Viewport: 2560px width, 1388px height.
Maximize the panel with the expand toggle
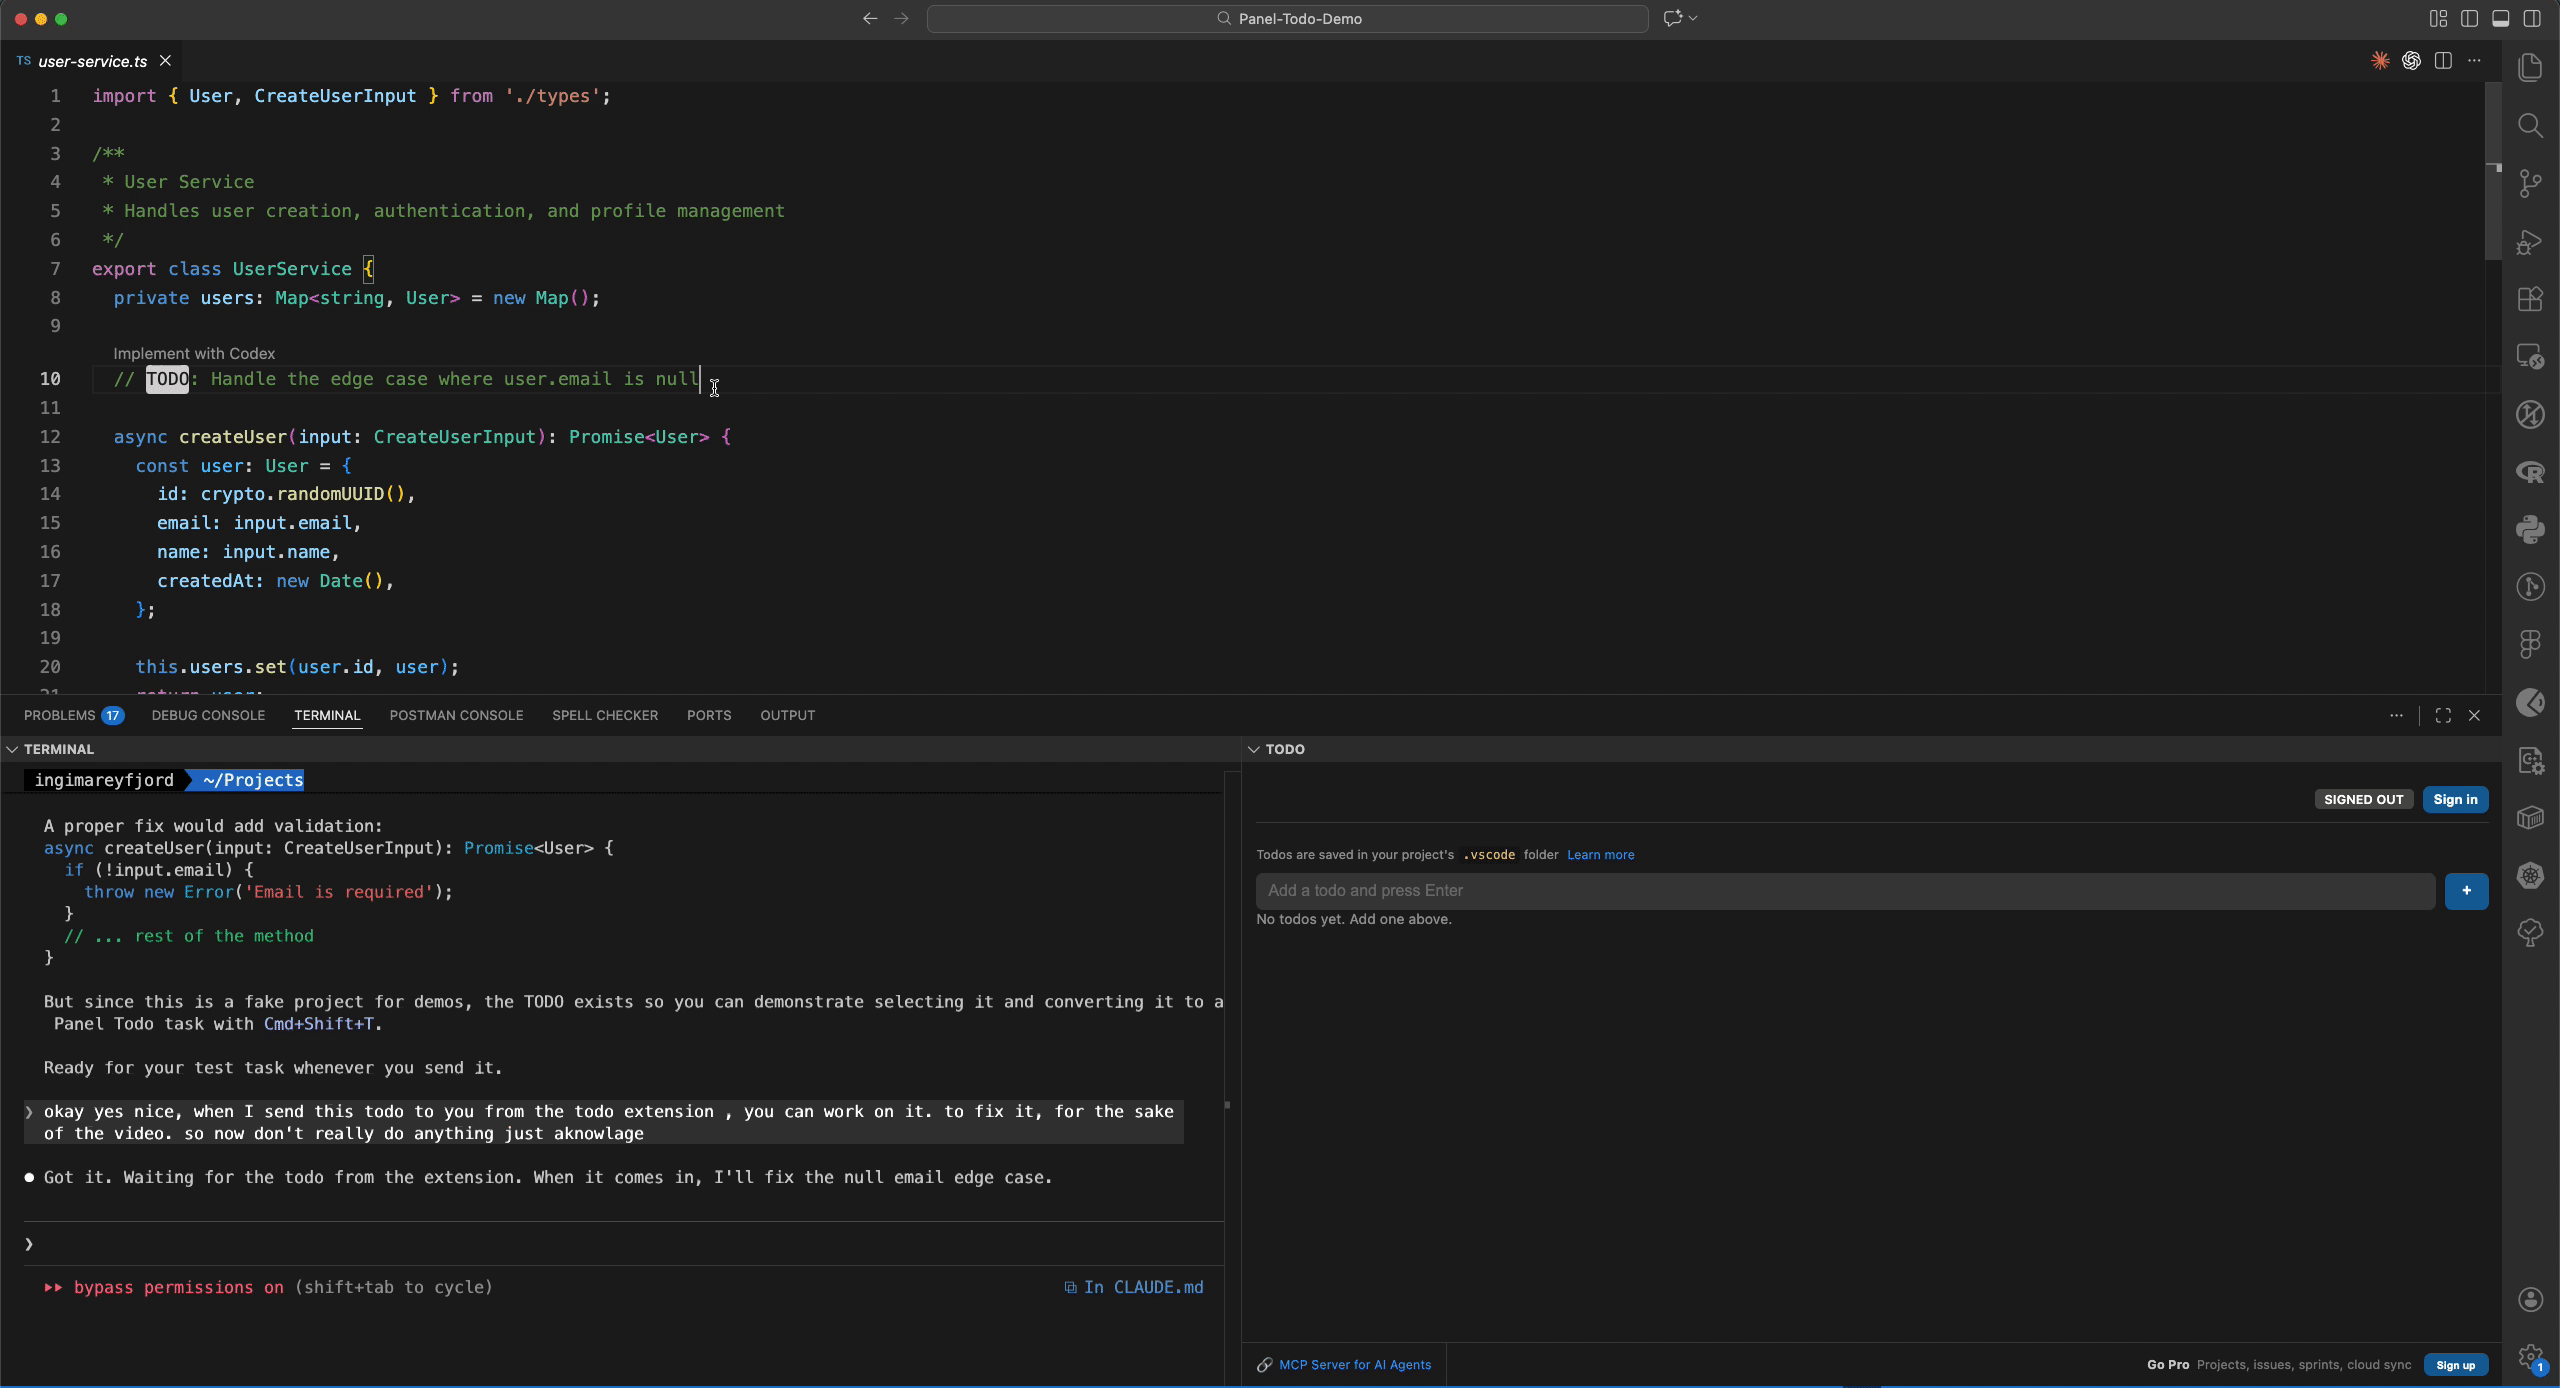[2443, 715]
